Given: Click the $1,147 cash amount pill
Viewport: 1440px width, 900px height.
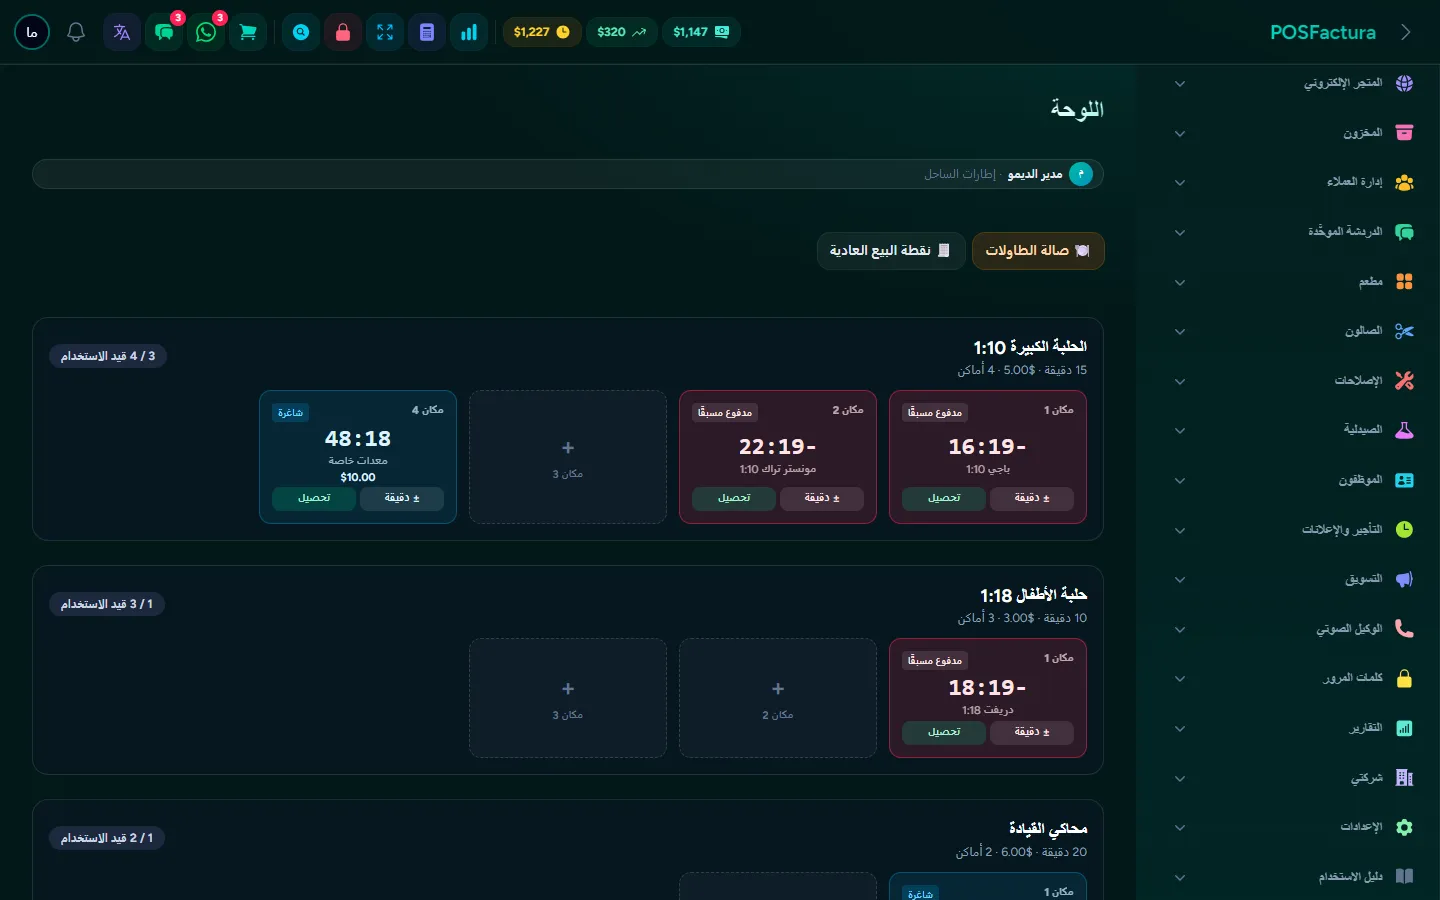Looking at the screenshot, I should (x=701, y=32).
